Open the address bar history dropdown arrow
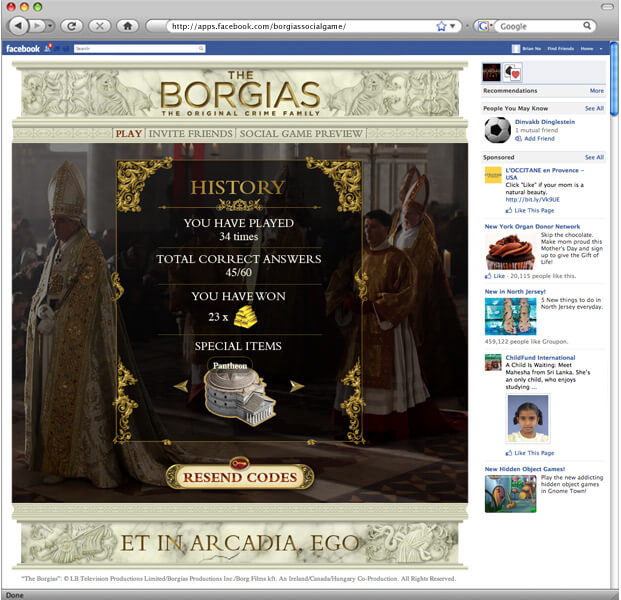Screen dimensions: 621x600 click(x=453, y=26)
